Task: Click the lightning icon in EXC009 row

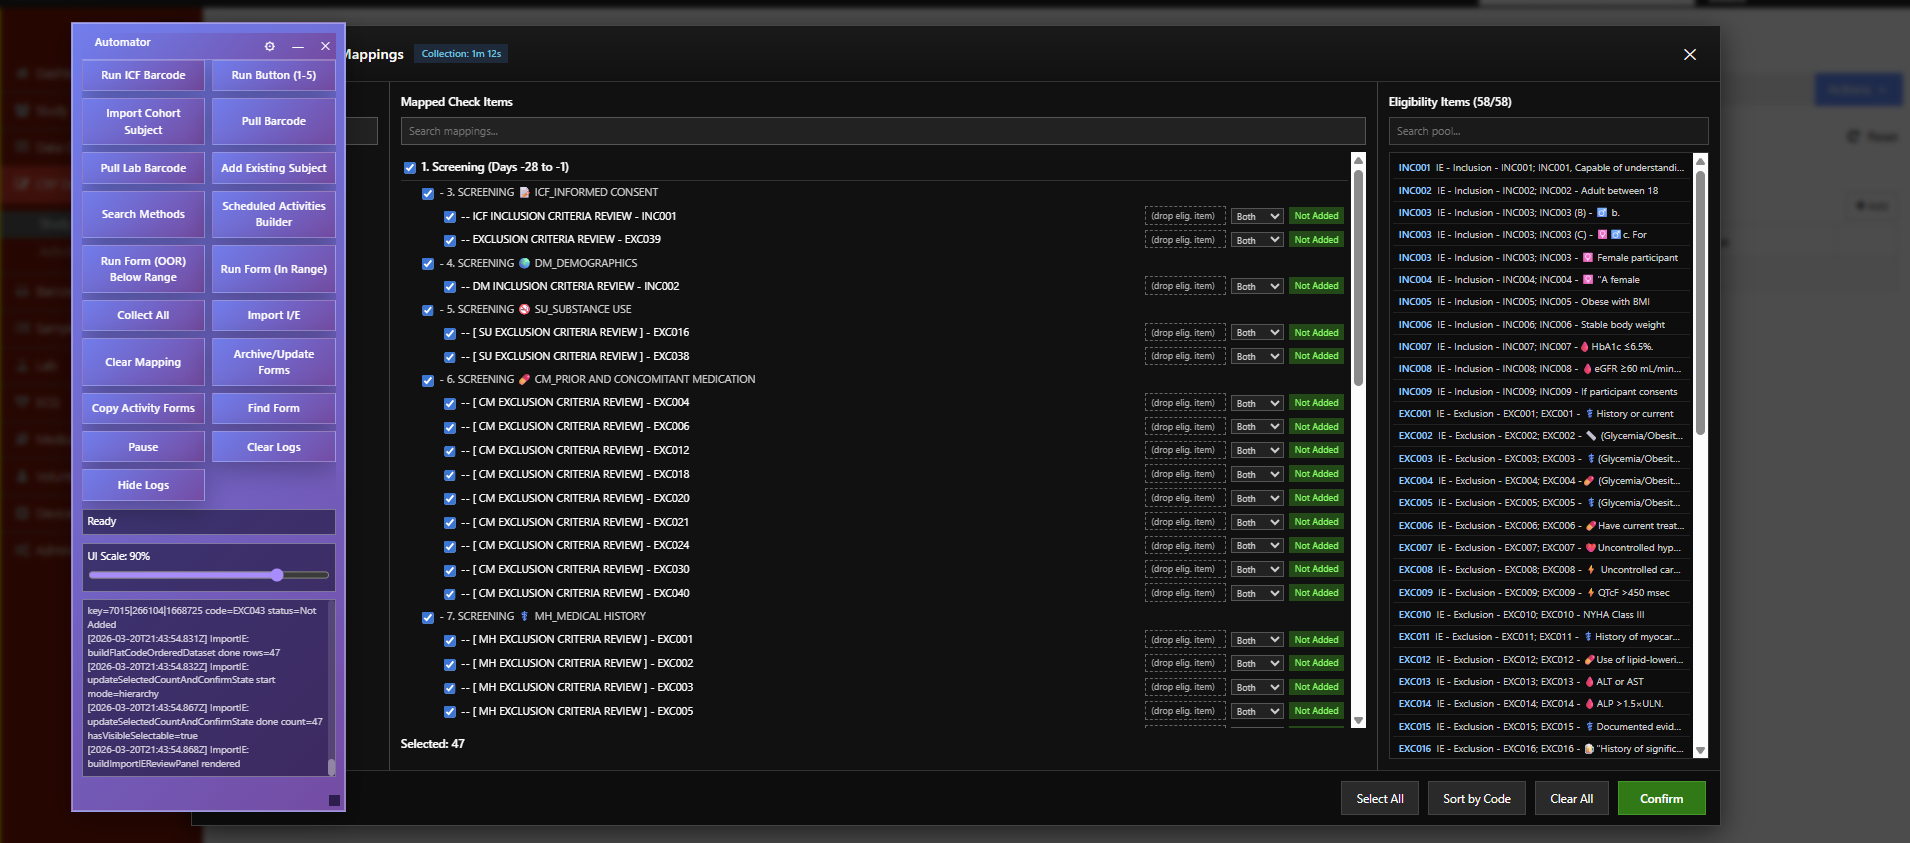Action: coord(1591,593)
